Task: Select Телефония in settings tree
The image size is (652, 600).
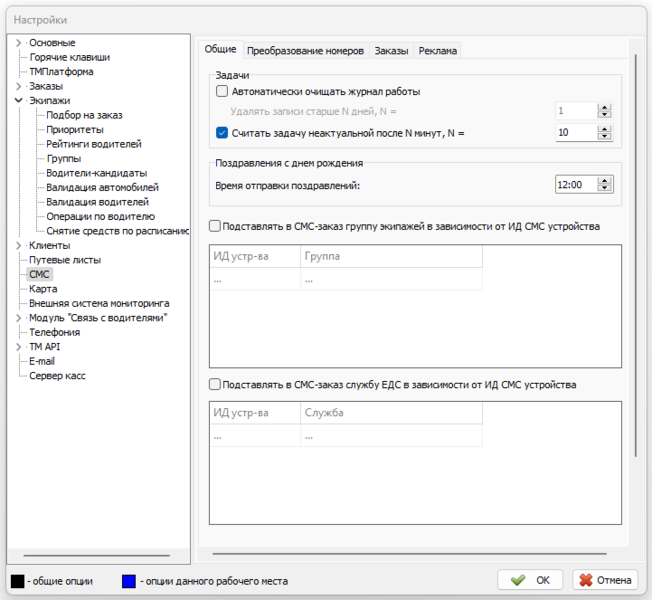Action: (53, 332)
